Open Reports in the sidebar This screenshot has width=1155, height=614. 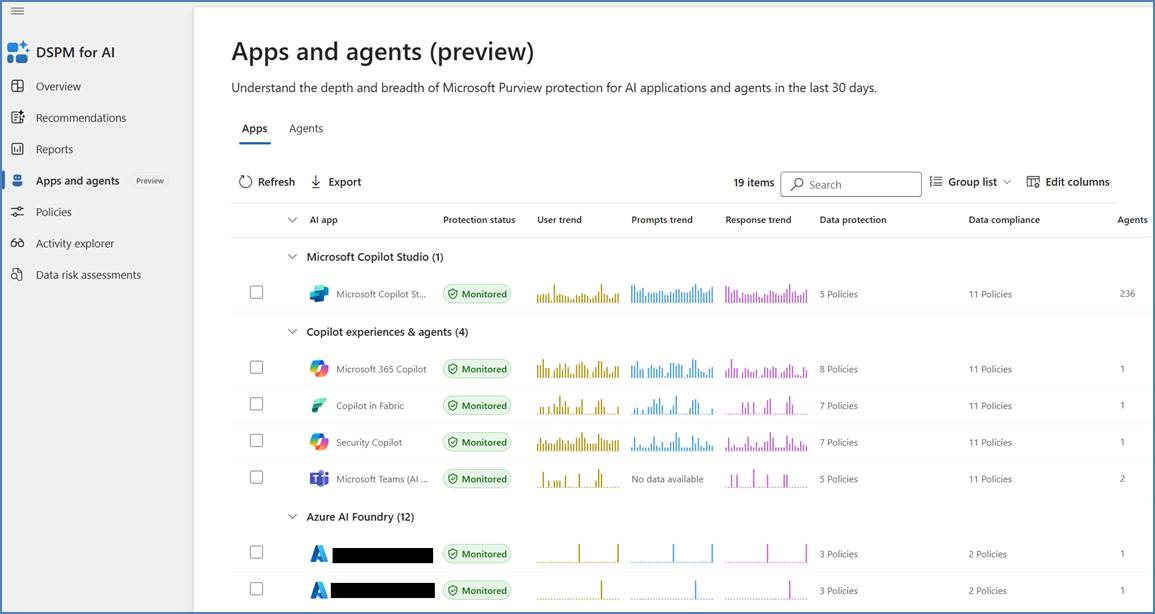point(54,149)
